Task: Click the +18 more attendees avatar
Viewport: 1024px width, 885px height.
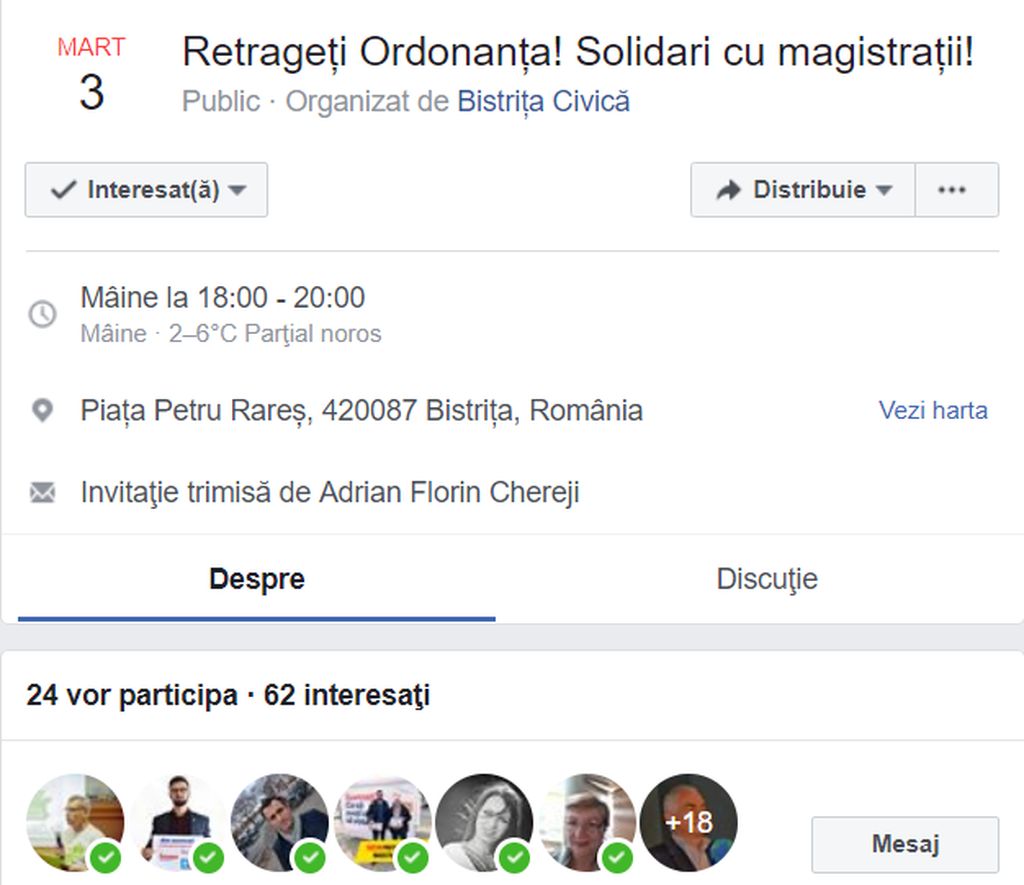Action: coord(688,823)
